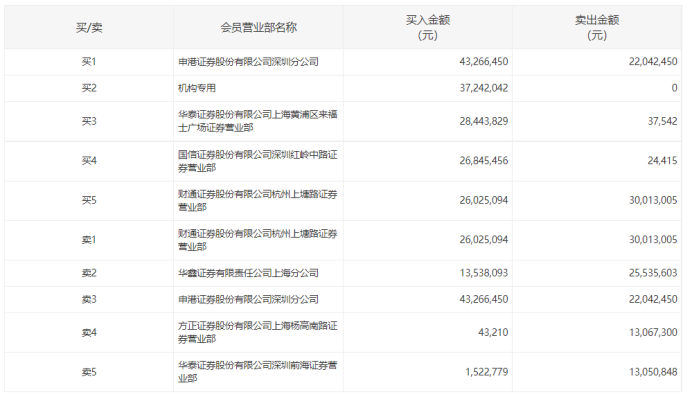
Task: Open 申港证券深圳分公司 in 卖3 row
Action: pyautogui.click(x=248, y=299)
